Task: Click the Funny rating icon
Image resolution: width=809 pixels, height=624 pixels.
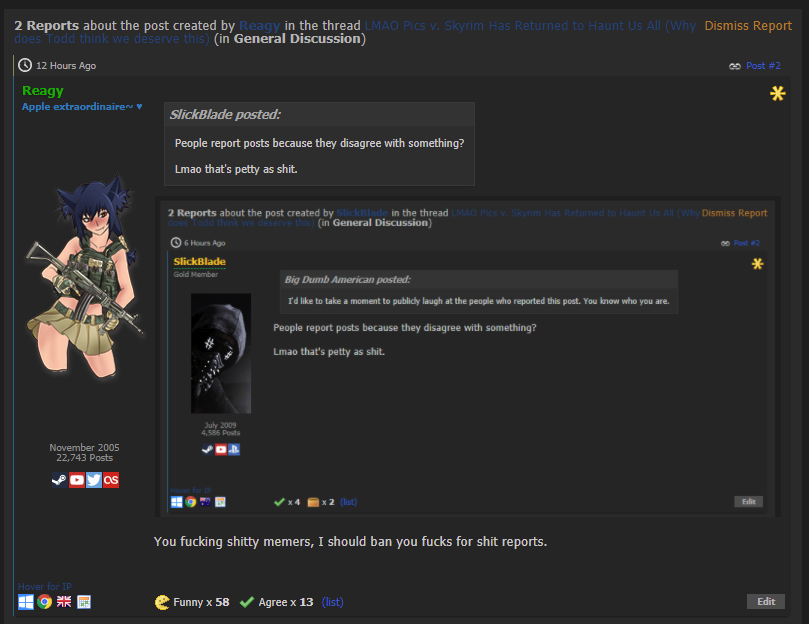Action: pos(162,602)
